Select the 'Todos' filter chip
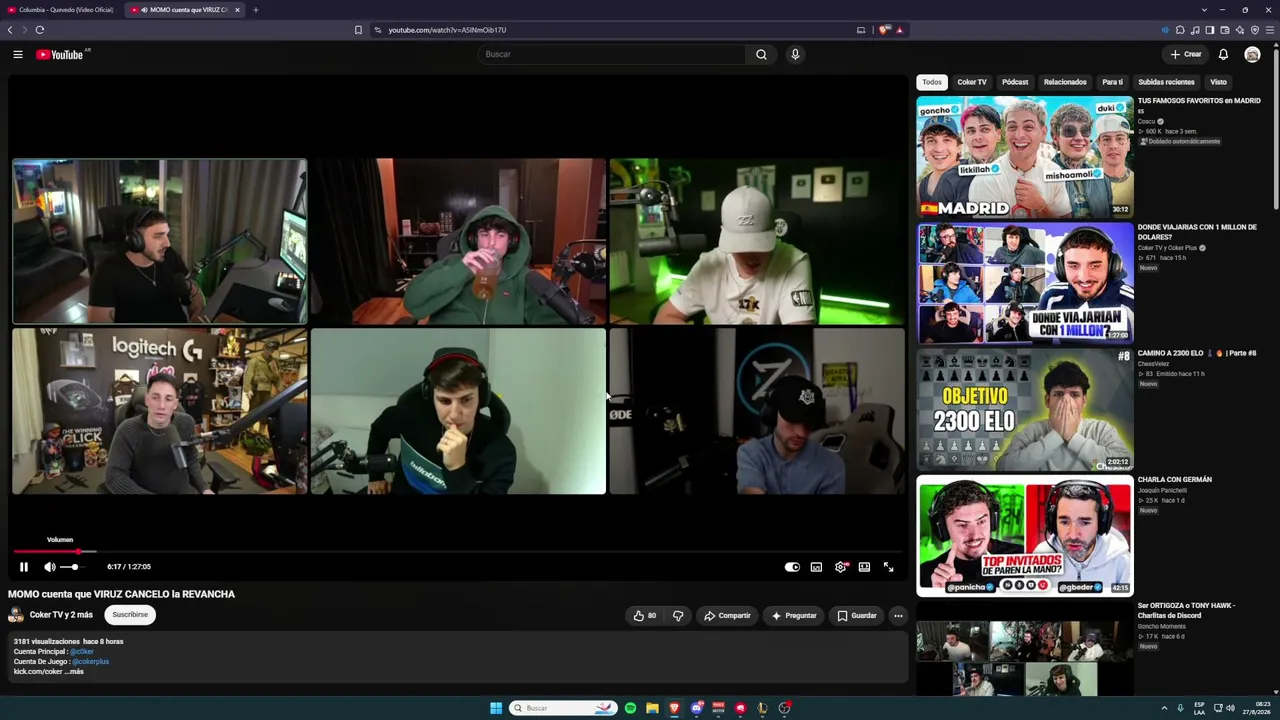The image size is (1280, 720). [932, 82]
